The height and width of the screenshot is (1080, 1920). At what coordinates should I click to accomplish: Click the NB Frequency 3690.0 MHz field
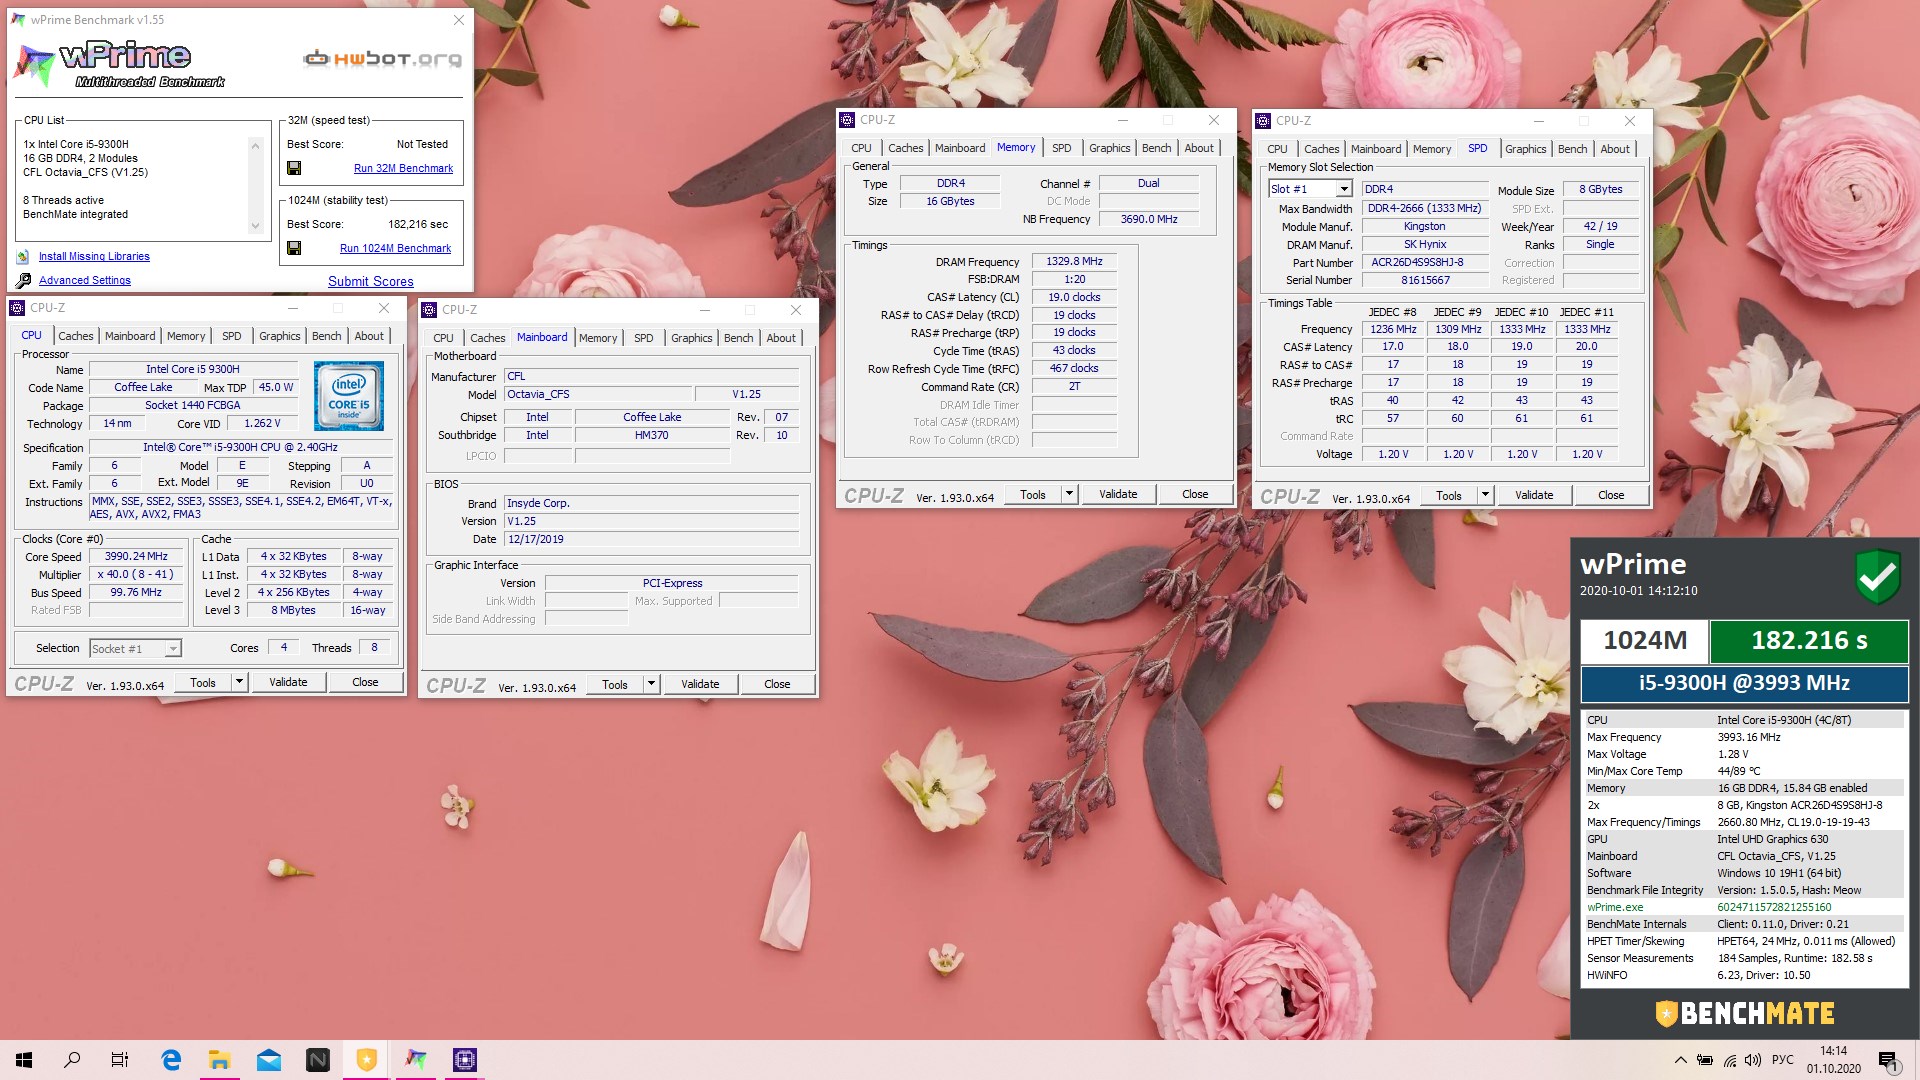click(1148, 219)
